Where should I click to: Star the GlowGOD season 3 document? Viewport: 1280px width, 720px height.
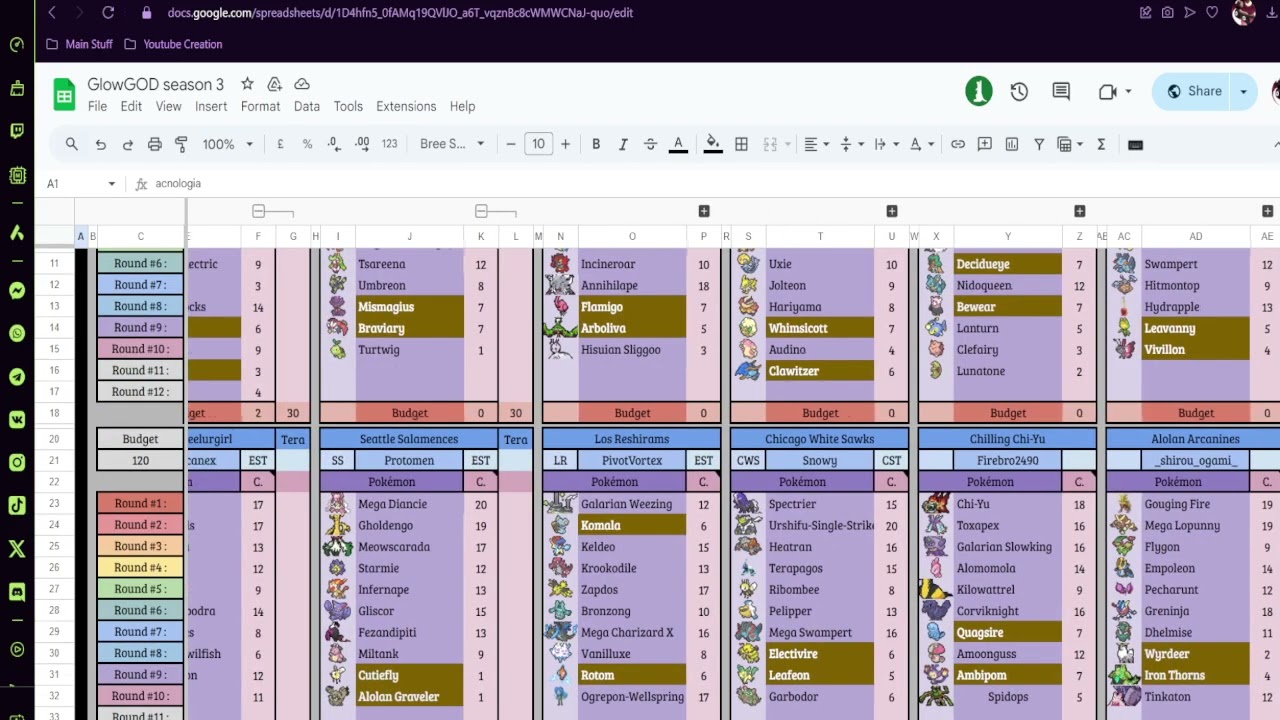click(247, 84)
